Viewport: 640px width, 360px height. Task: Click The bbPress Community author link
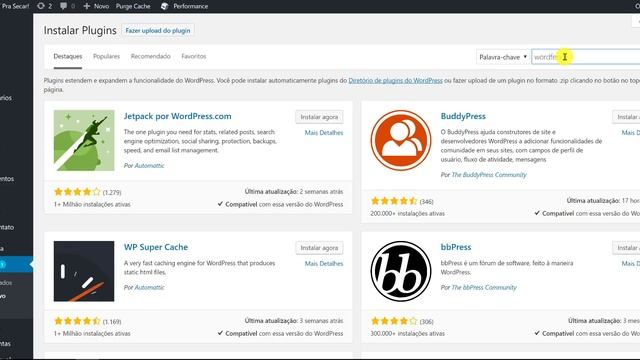pos(484,287)
